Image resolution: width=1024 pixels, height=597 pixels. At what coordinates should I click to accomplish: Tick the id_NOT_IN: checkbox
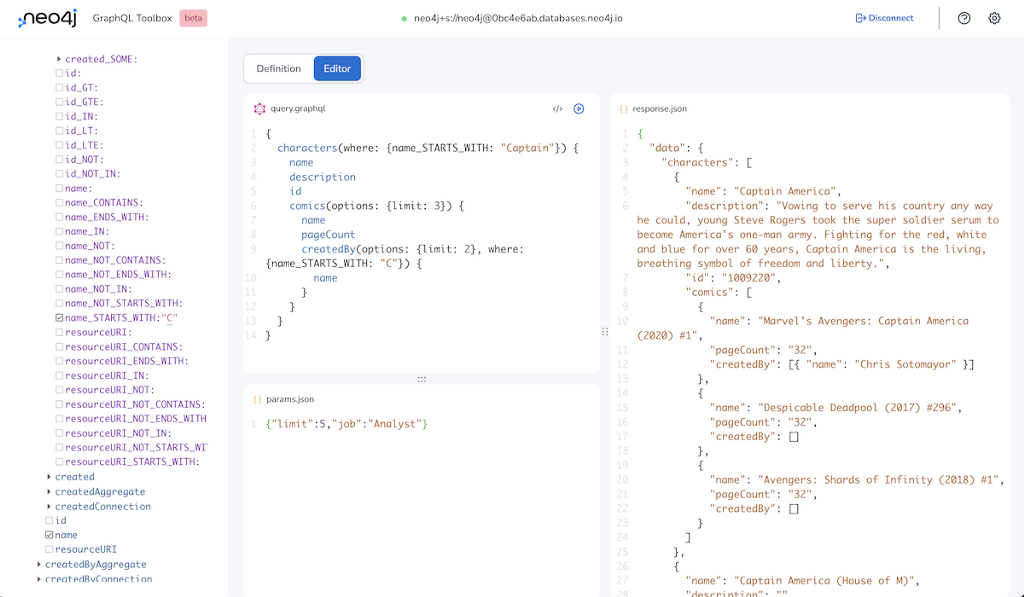click(59, 174)
